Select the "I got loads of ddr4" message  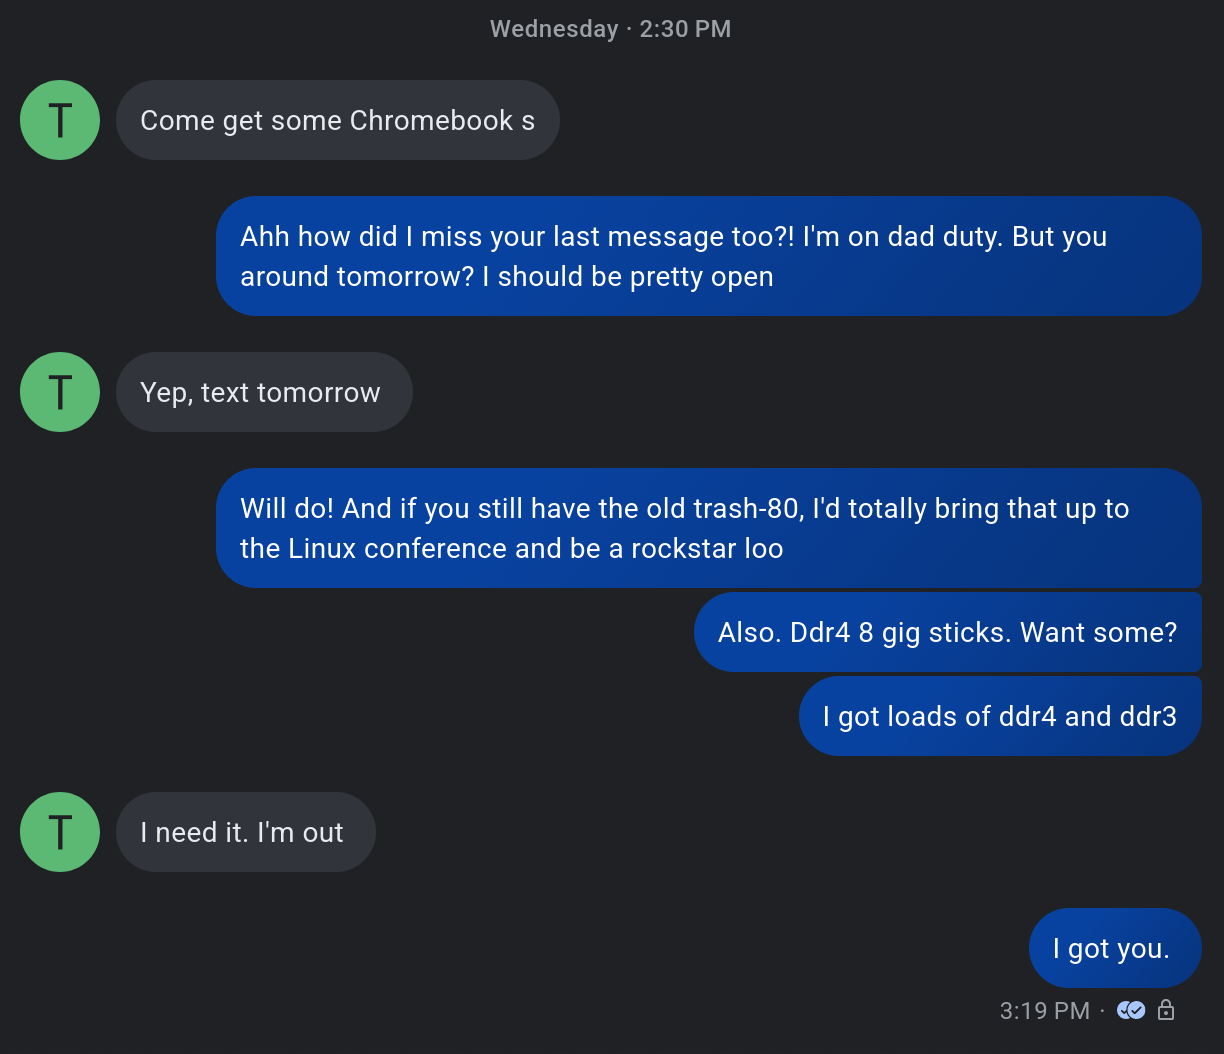(x=999, y=716)
